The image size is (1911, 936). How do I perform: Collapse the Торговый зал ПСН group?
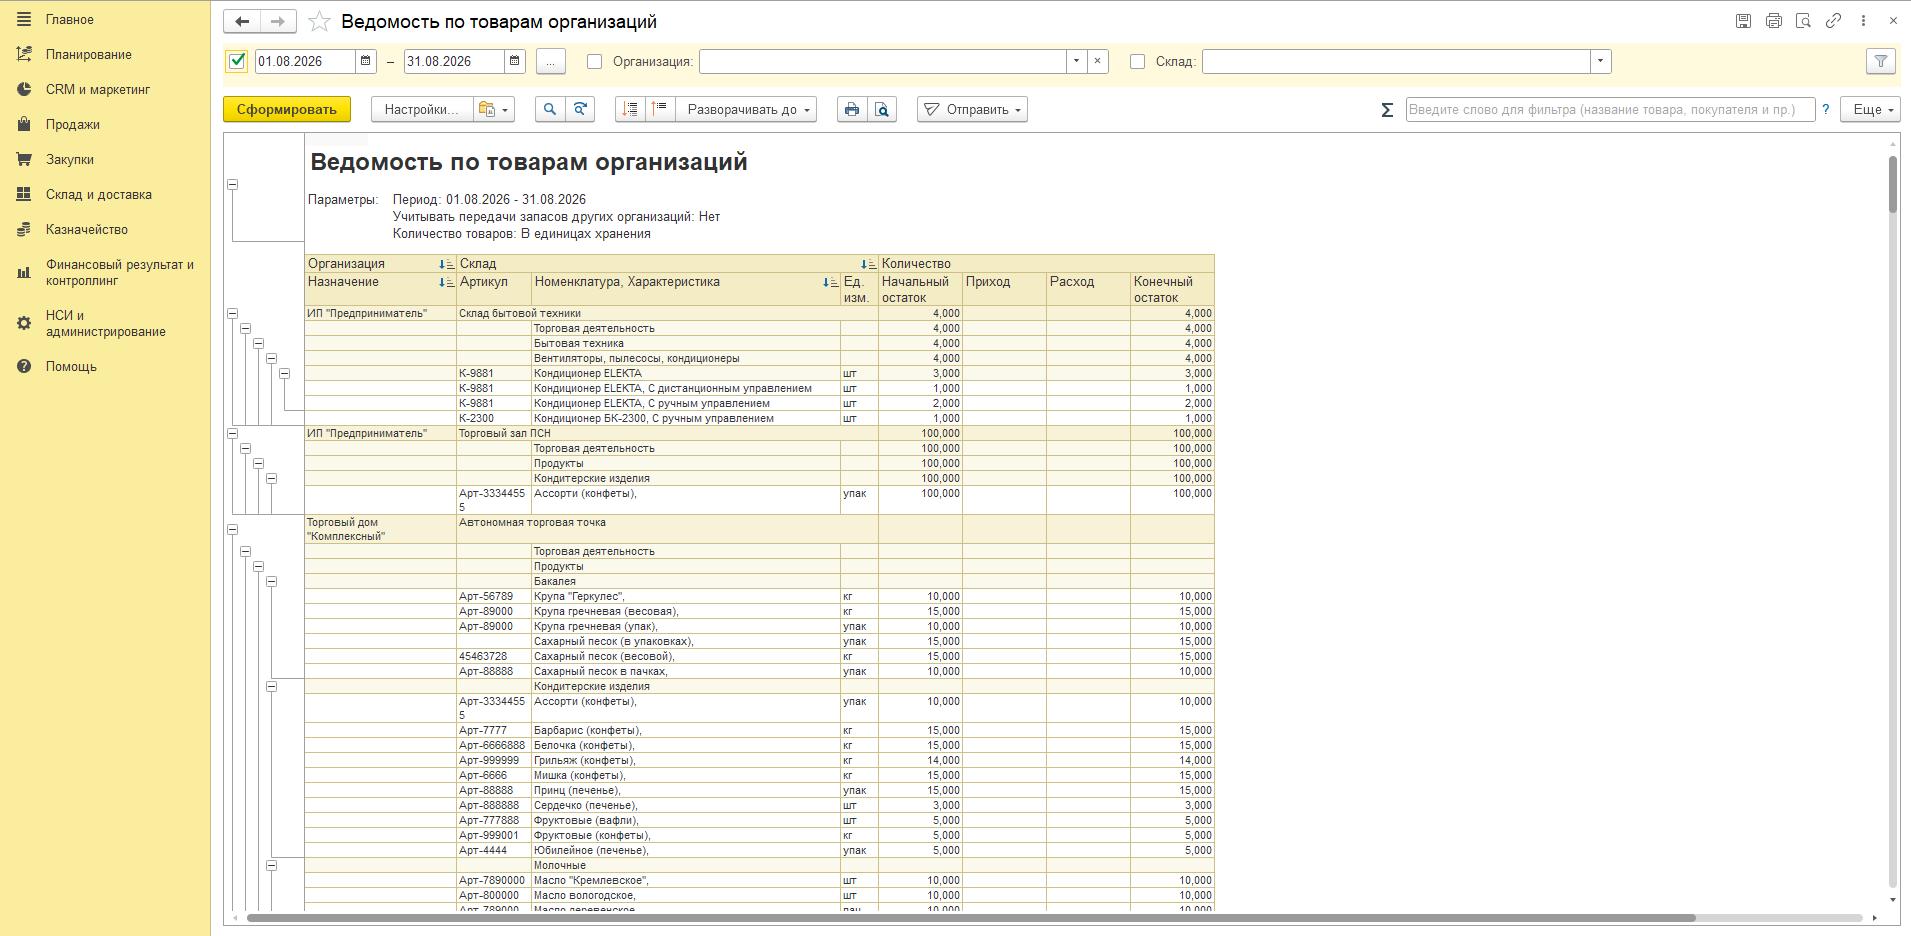coord(232,433)
